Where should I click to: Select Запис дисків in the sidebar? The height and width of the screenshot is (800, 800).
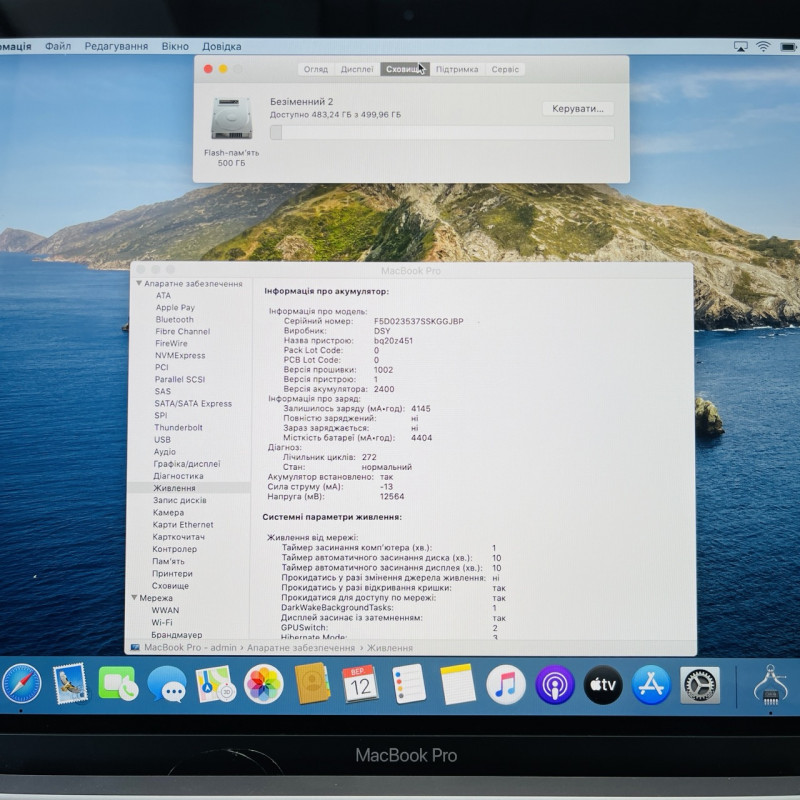[180, 500]
